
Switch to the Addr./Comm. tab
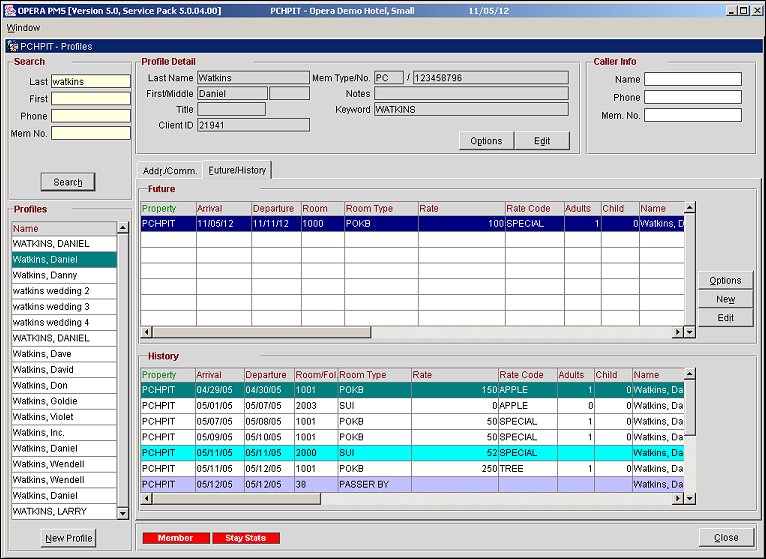click(169, 170)
